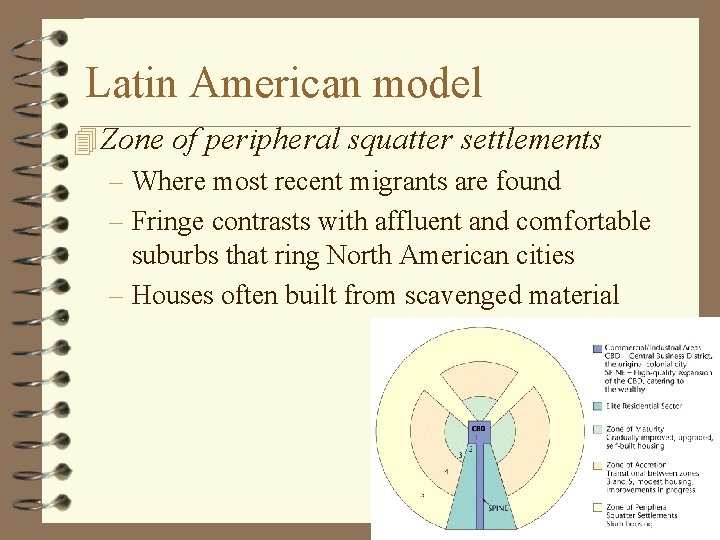Click the 'Zone of Accretion' legend text
This screenshot has width=720, height=540.
click(636, 465)
